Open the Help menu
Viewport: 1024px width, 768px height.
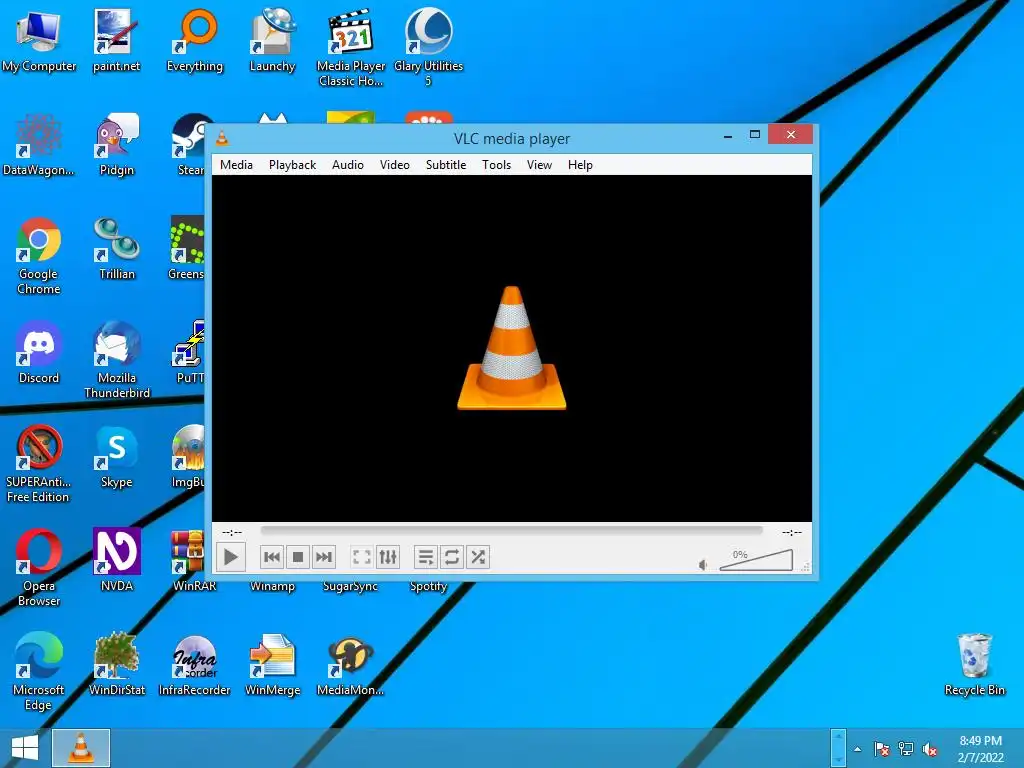click(x=581, y=165)
